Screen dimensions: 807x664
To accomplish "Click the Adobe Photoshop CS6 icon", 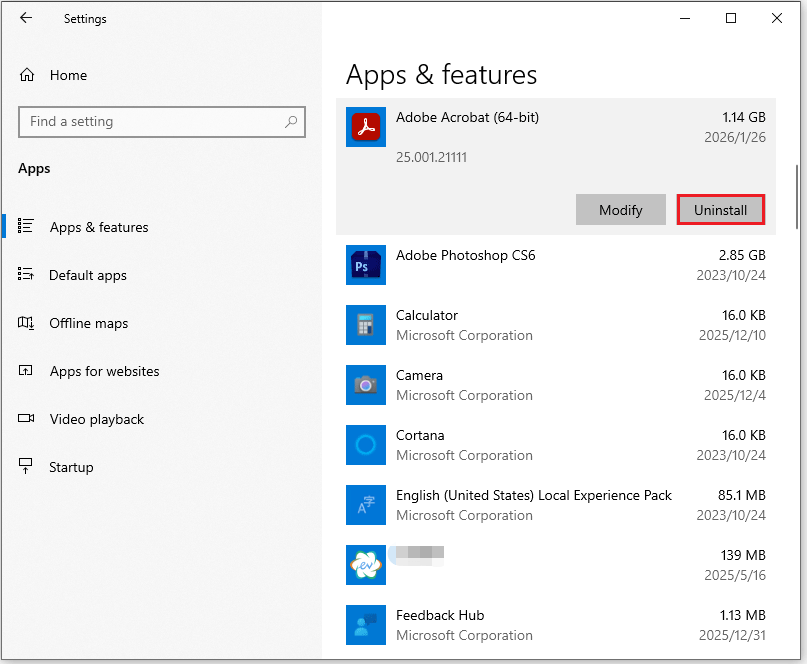I will click(x=365, y=265).
